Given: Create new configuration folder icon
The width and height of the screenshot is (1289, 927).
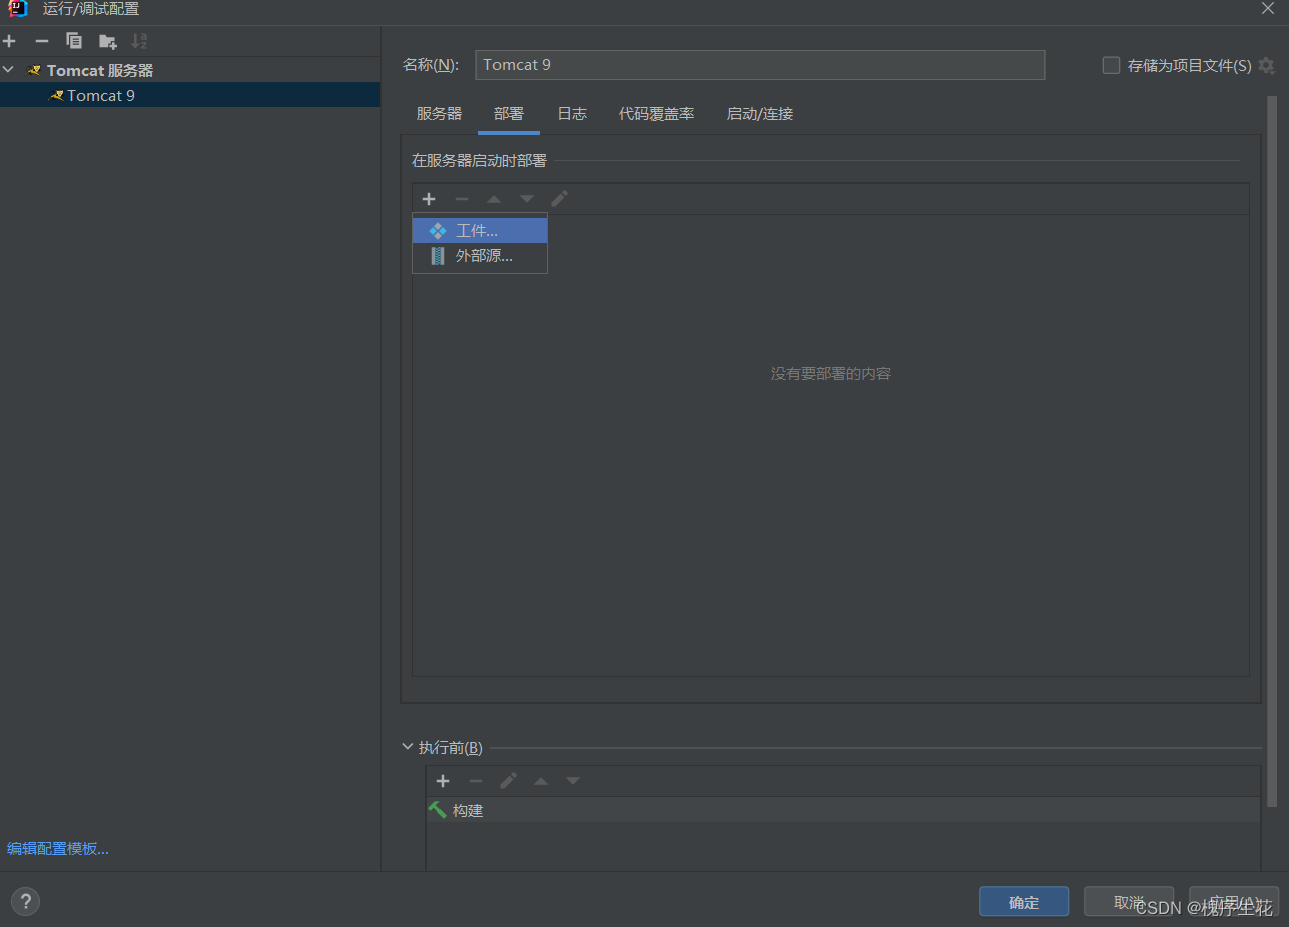Looking at the screenshot, I should click(107, 41).
